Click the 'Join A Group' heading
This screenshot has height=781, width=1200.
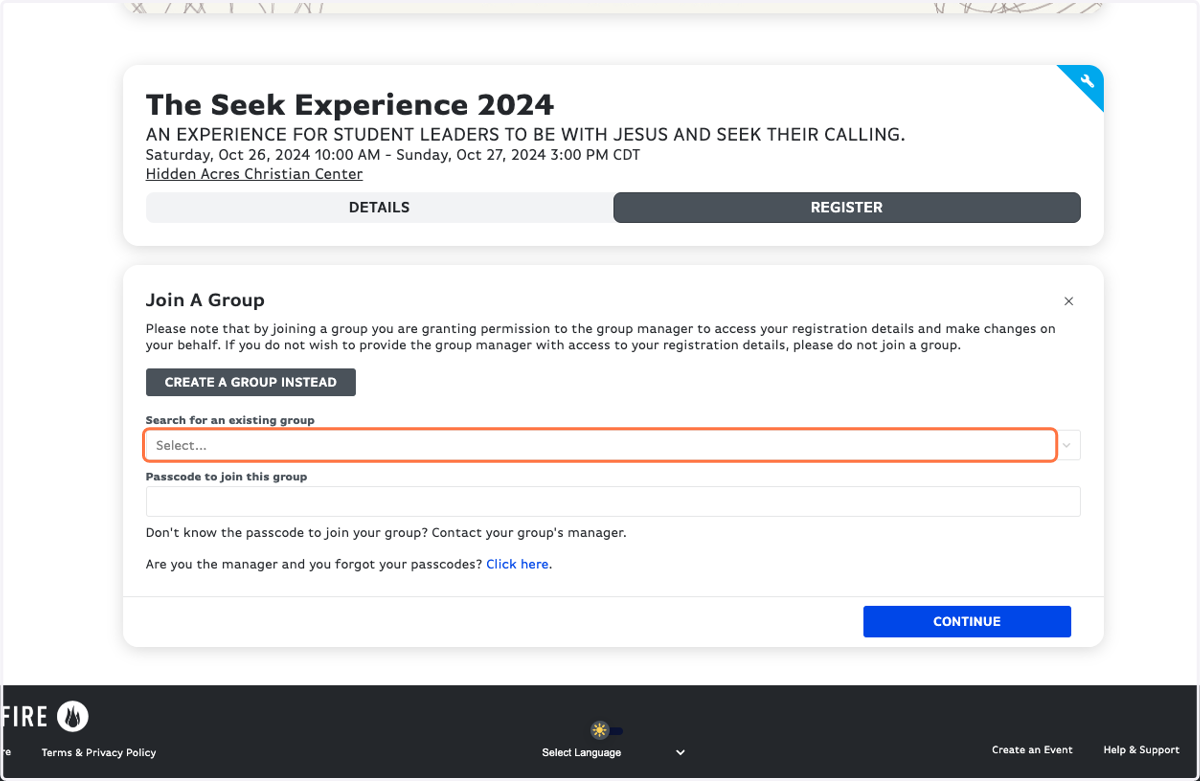tap(205, 300)
